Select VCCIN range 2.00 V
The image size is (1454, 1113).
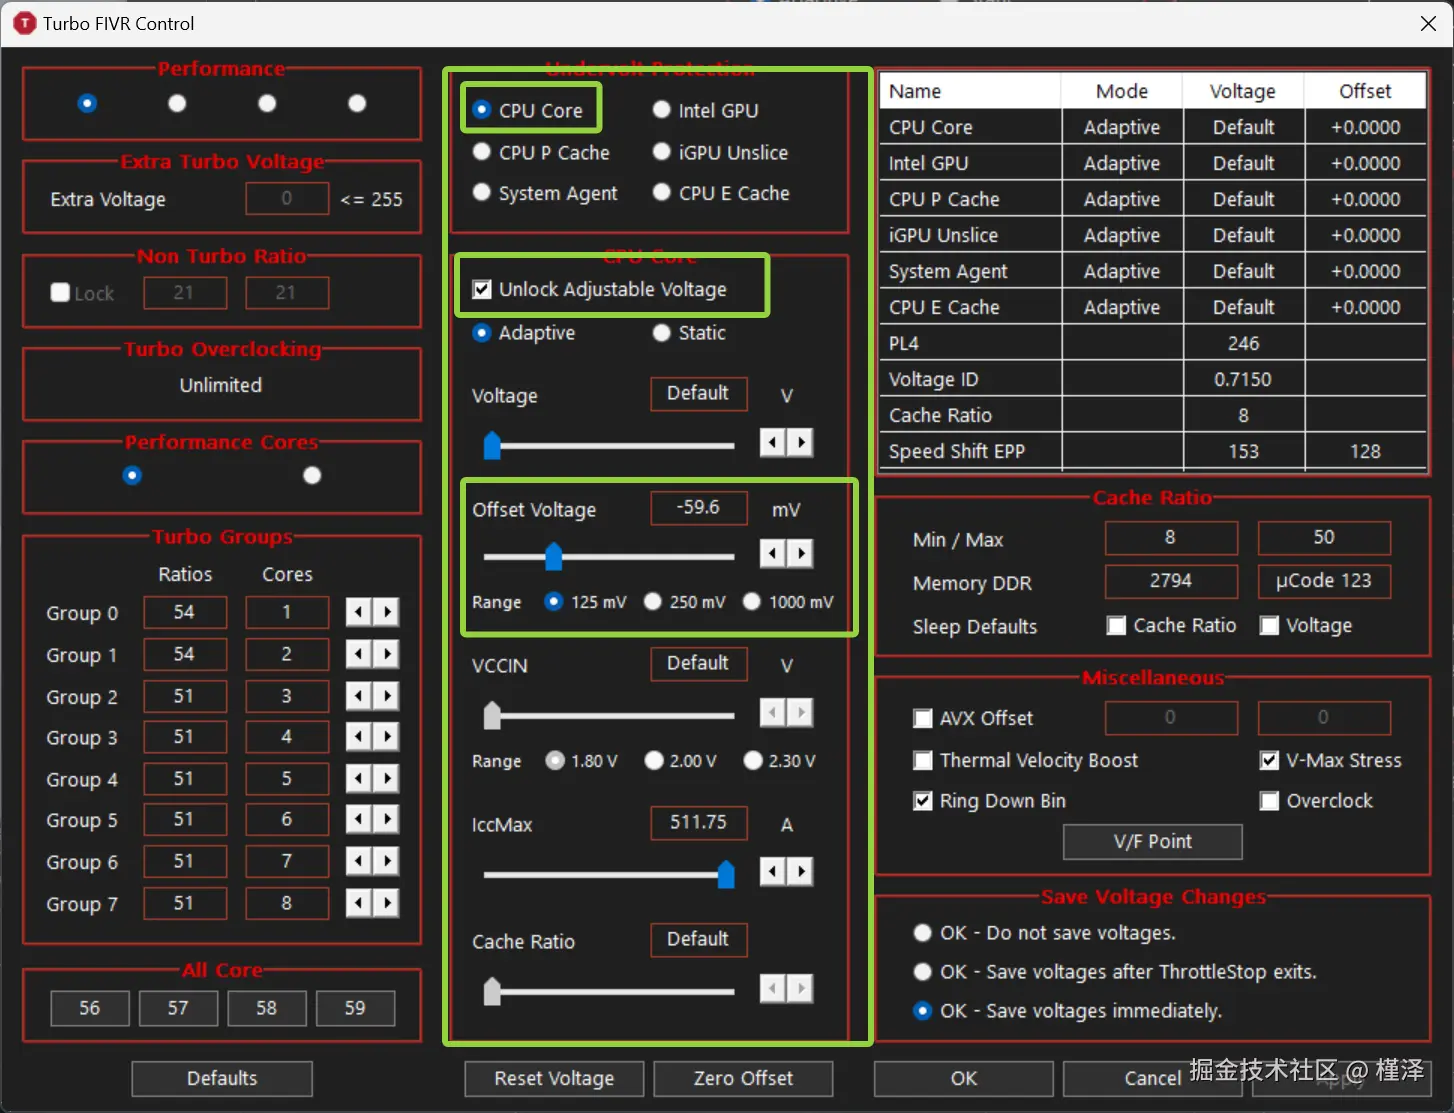point(654,761)
